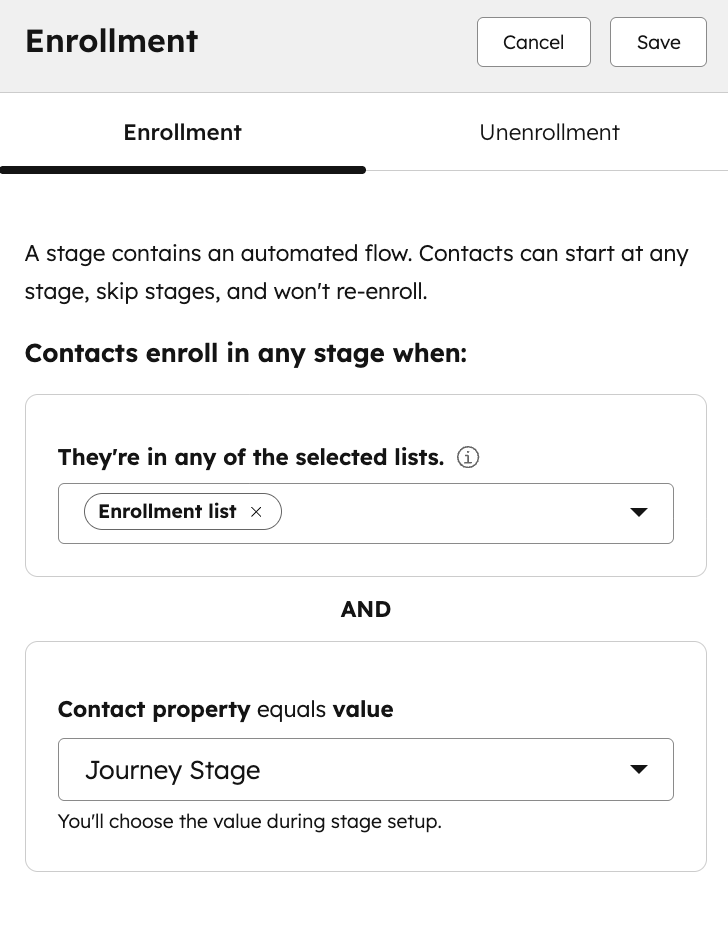Click the Enrollment list chip

pos(167,511)
